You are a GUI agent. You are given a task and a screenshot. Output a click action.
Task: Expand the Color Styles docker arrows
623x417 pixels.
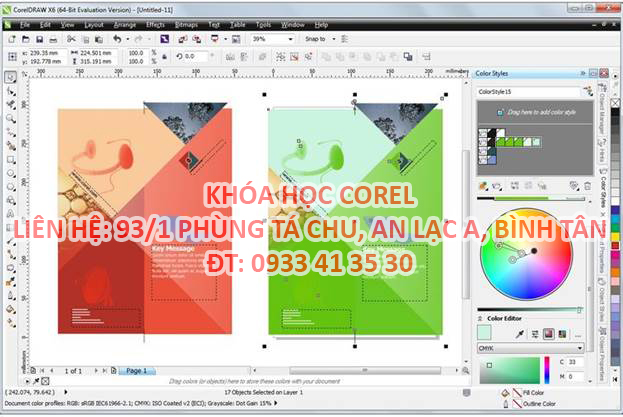582,73
